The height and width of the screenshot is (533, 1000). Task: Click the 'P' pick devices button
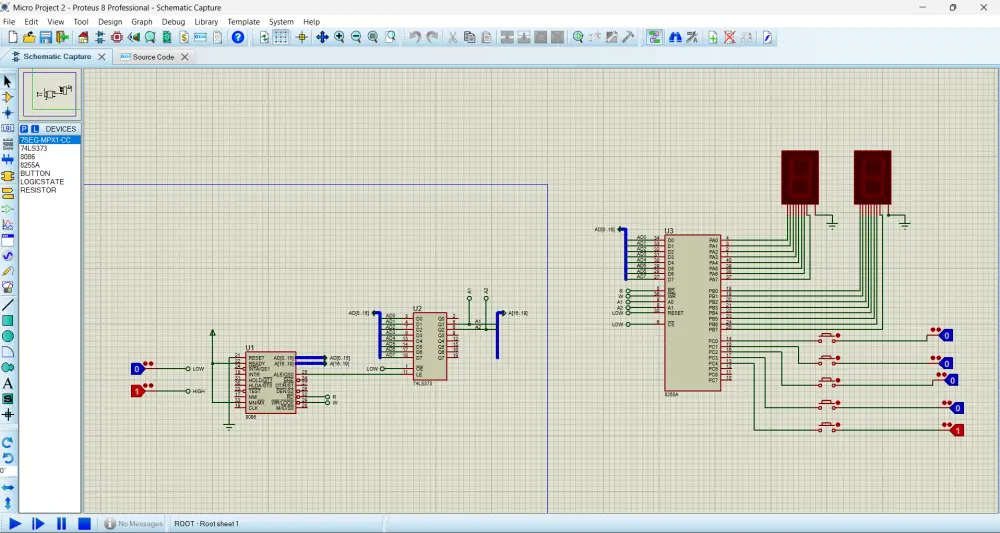24,129
